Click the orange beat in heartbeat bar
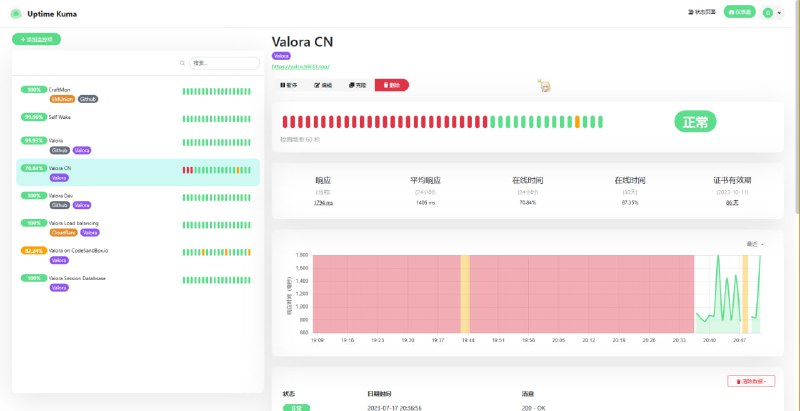The image size is (800, 411). [x=577, y=122]
